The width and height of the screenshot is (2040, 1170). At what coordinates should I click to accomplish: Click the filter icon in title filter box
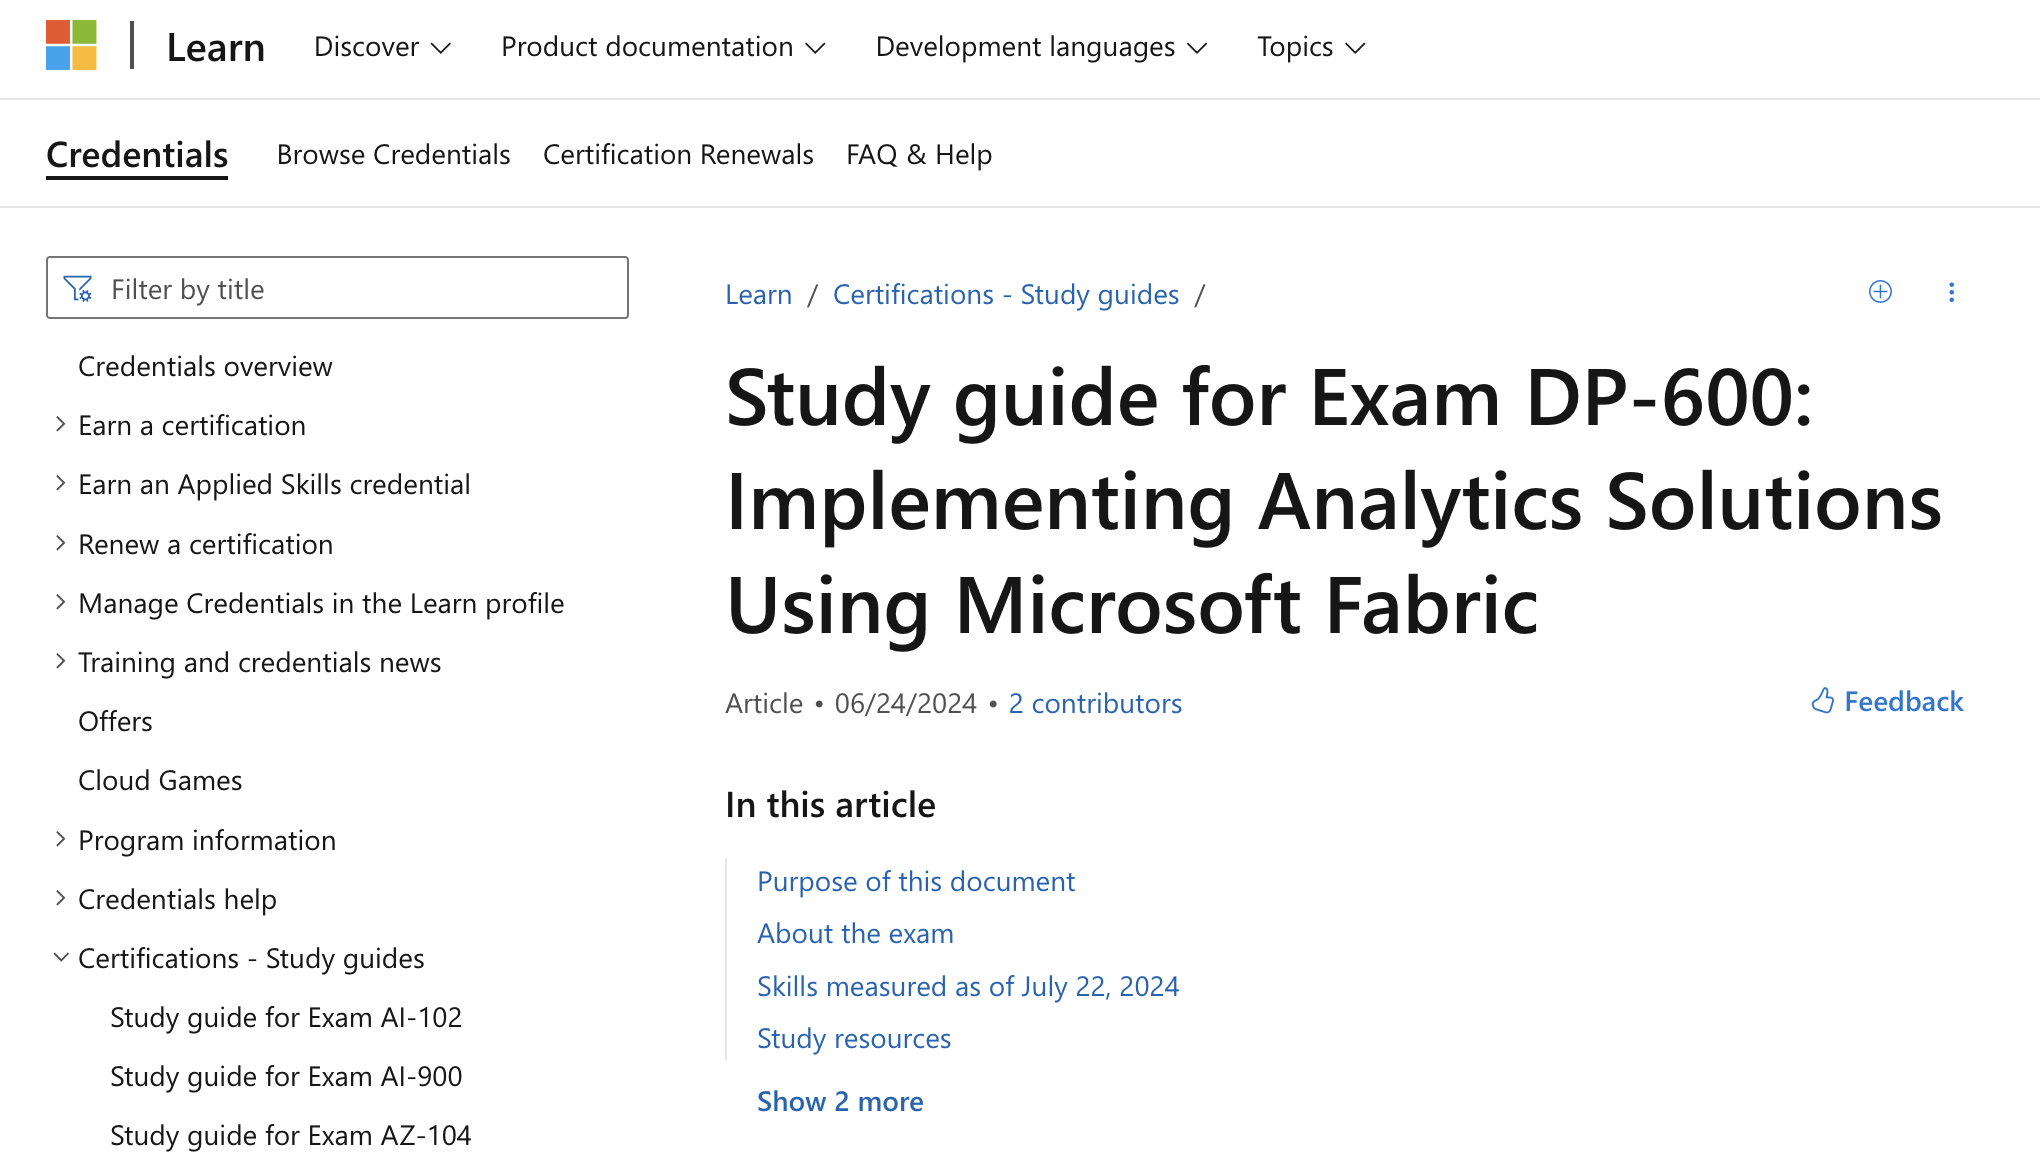tap(78, 289)
